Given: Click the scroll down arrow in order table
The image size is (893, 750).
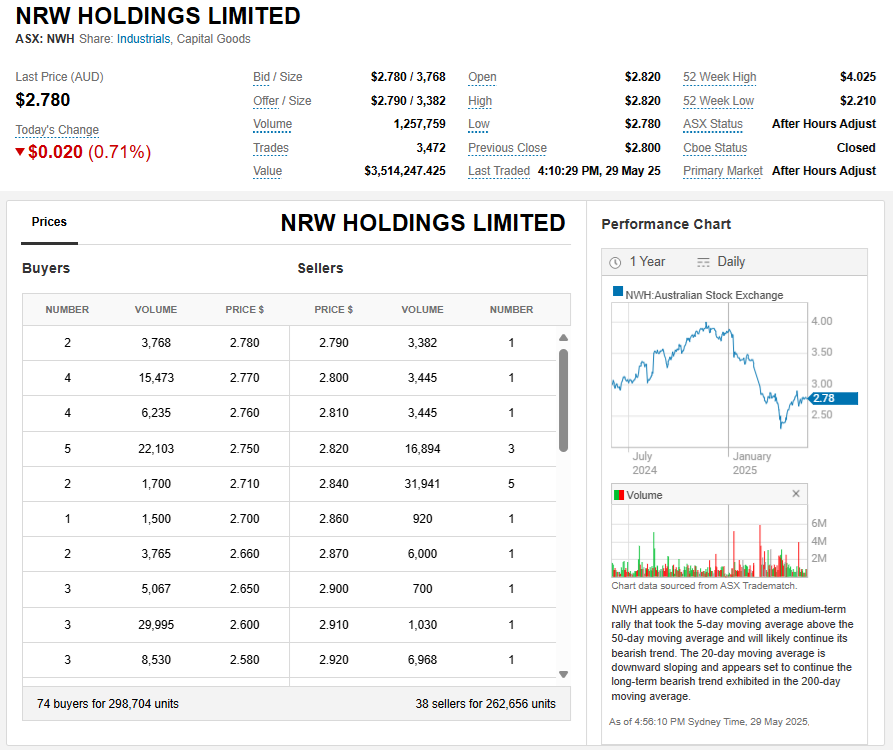Looking at the screenshot, I should 563,674.
